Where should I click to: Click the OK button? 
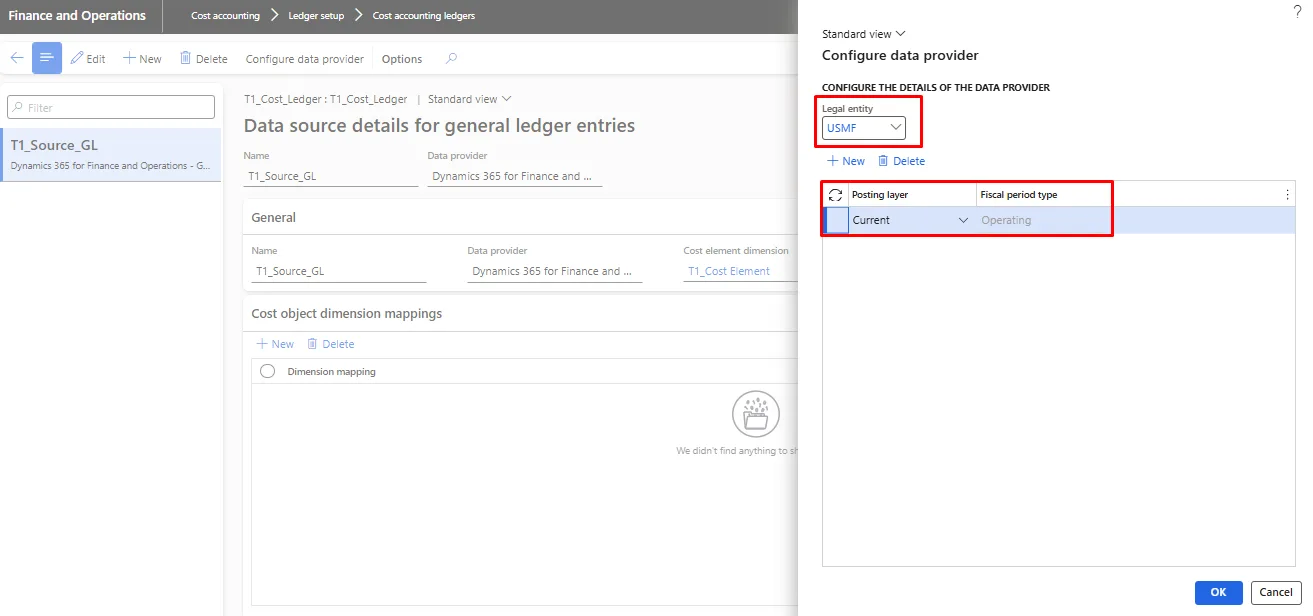pyautogui.click(x=1218, y=592)
